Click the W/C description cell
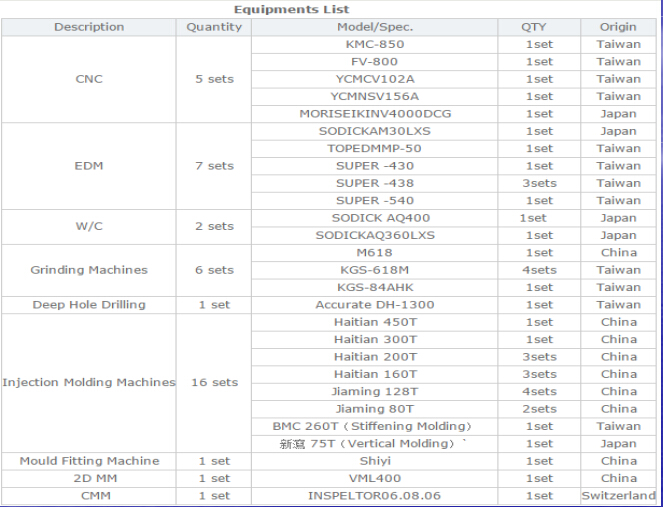The width and height of the screenshot is (663, 507). [x=89, y=226]
